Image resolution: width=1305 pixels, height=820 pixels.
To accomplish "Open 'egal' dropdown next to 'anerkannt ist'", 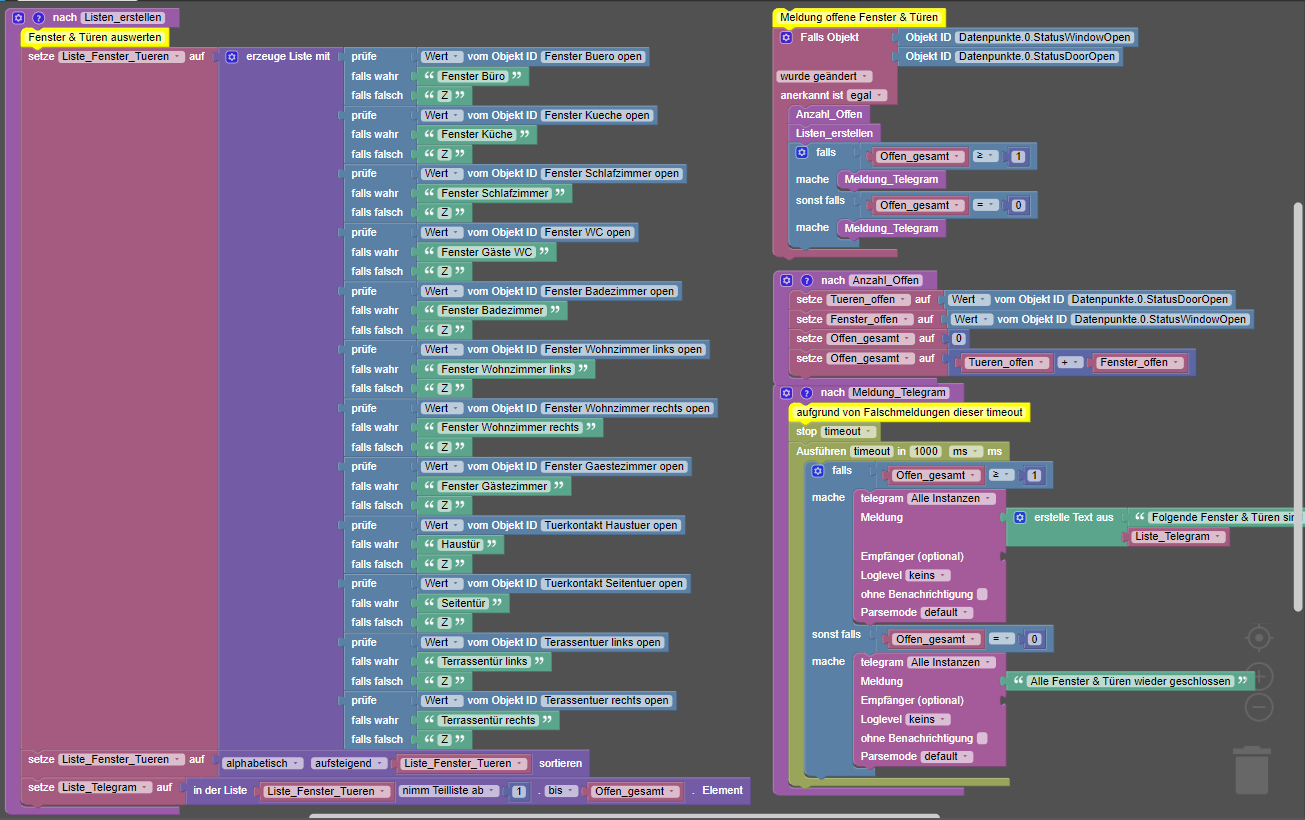I will pos(866,95).
